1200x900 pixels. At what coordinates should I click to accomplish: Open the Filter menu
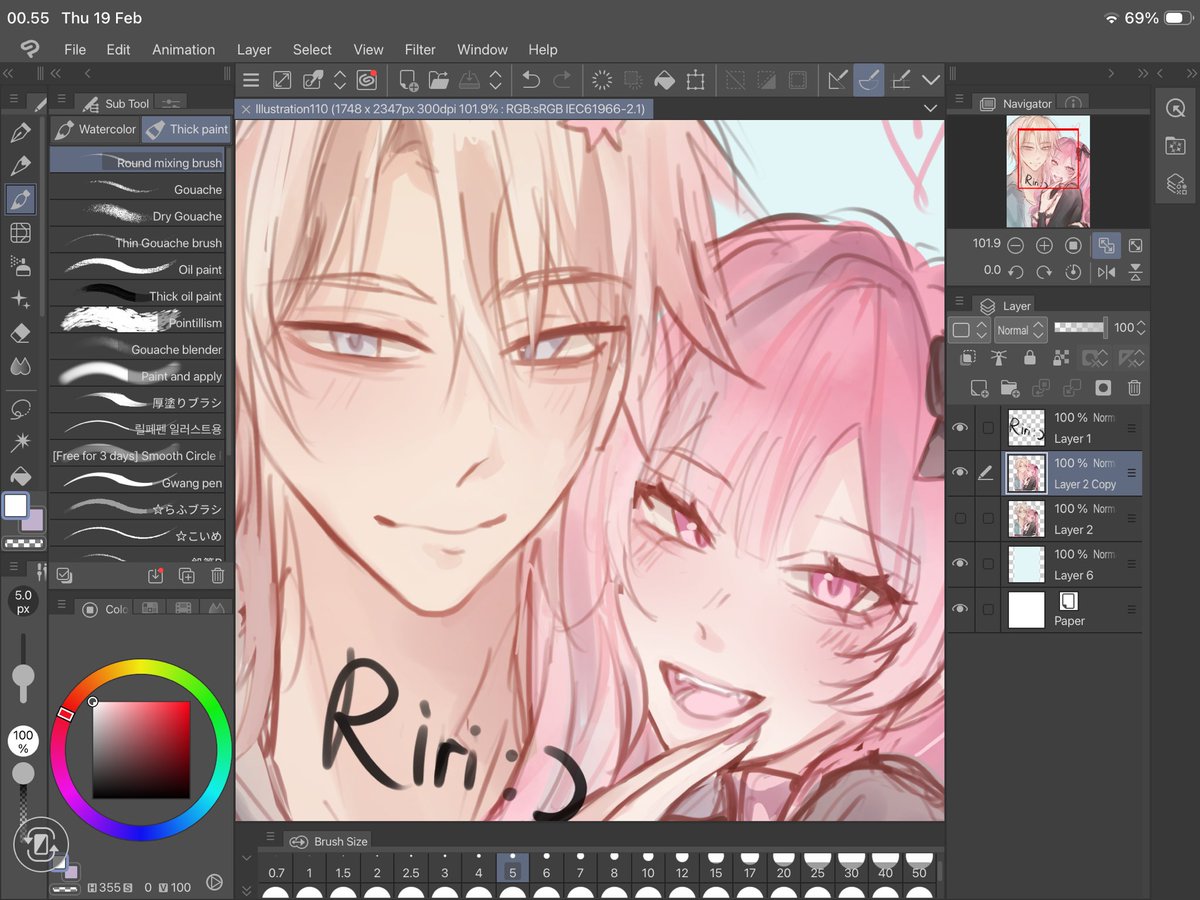(x=420, y=49)
